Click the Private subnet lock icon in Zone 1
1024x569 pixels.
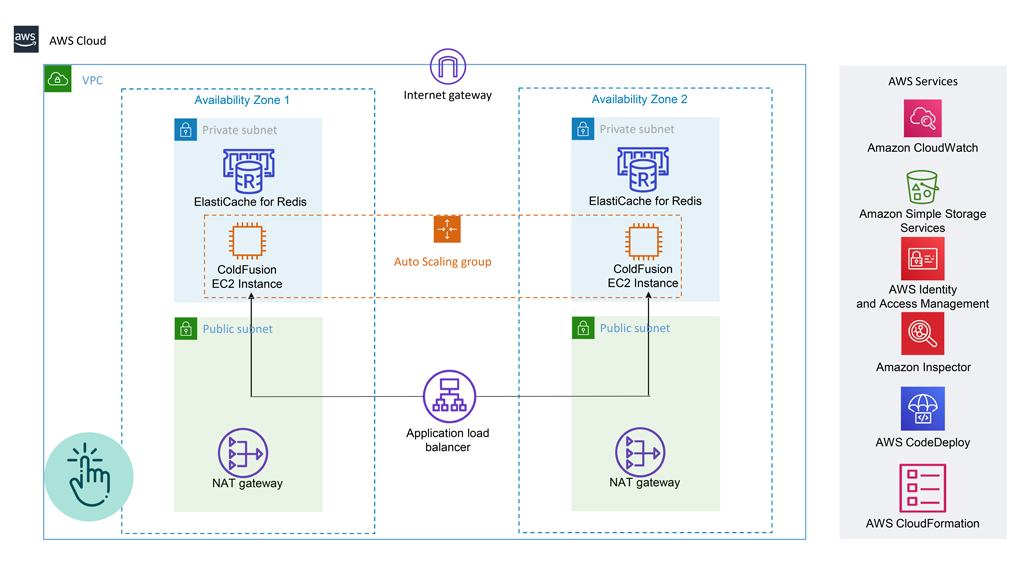click(x=185, y=129)
